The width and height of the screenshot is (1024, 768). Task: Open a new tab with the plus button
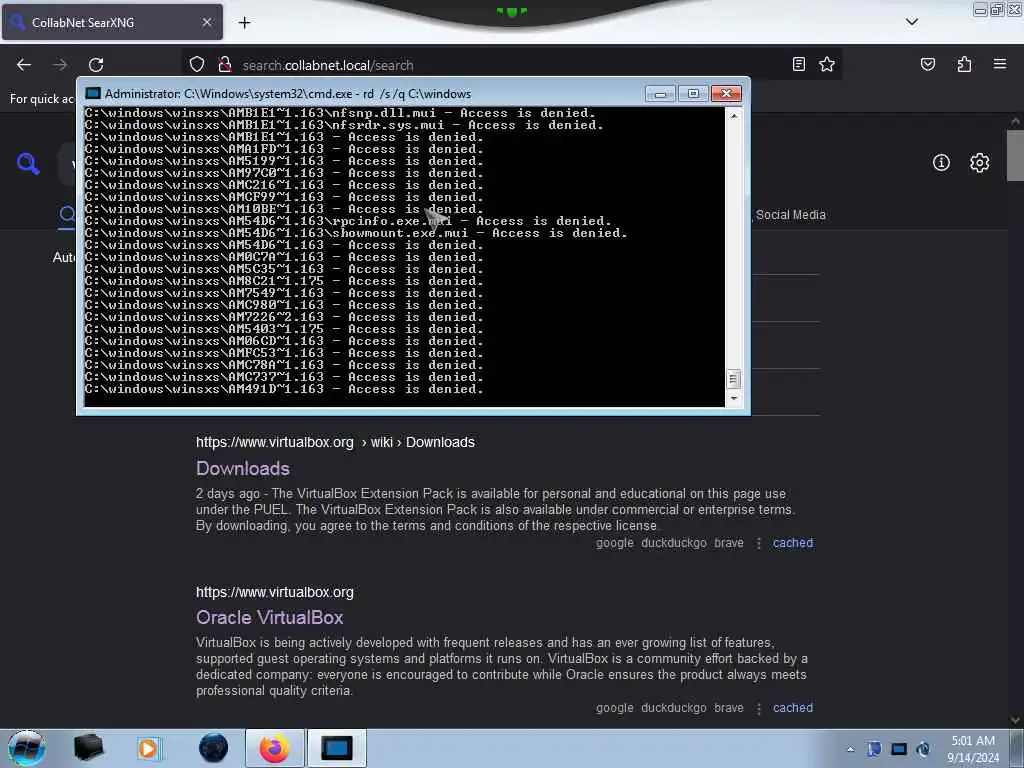244,23
